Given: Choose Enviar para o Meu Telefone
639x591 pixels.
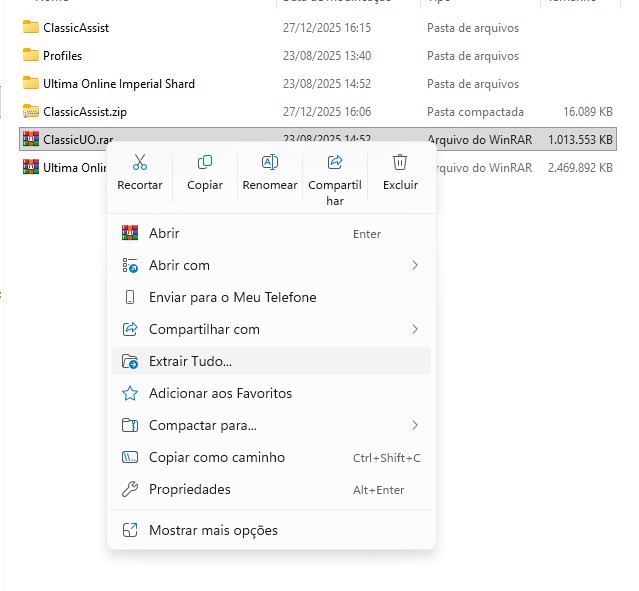Looking at the screenshot, I should coord(232,297).
